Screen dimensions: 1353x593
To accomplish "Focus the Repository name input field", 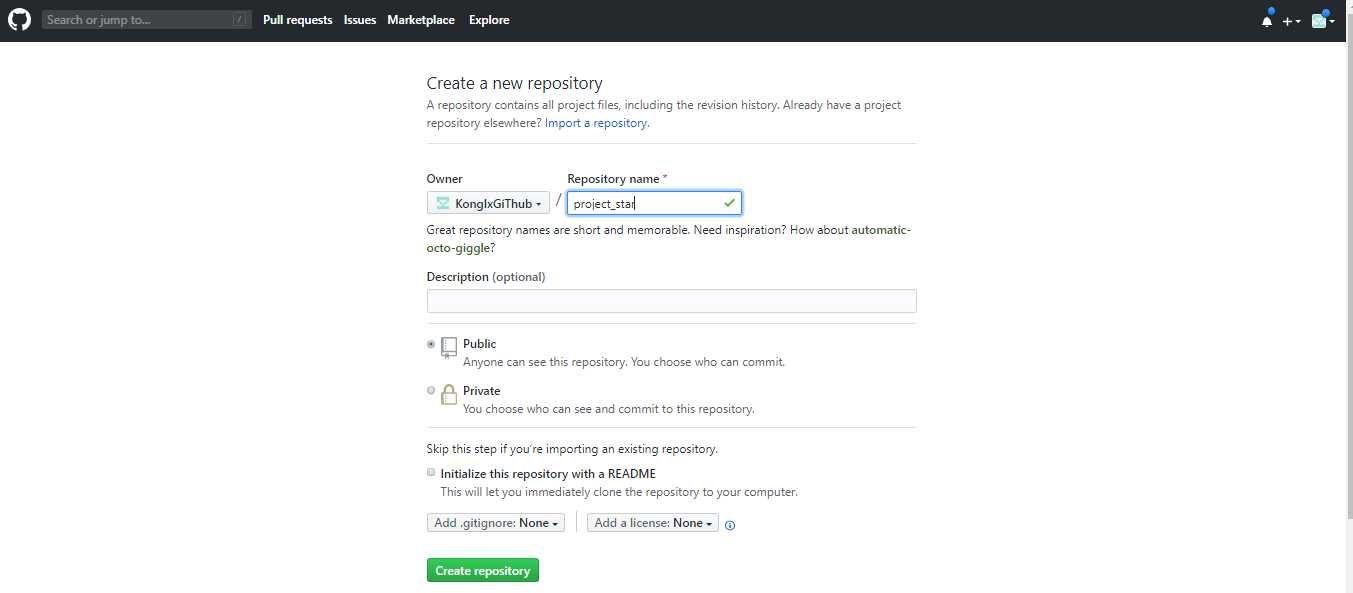I will [646, 204].
